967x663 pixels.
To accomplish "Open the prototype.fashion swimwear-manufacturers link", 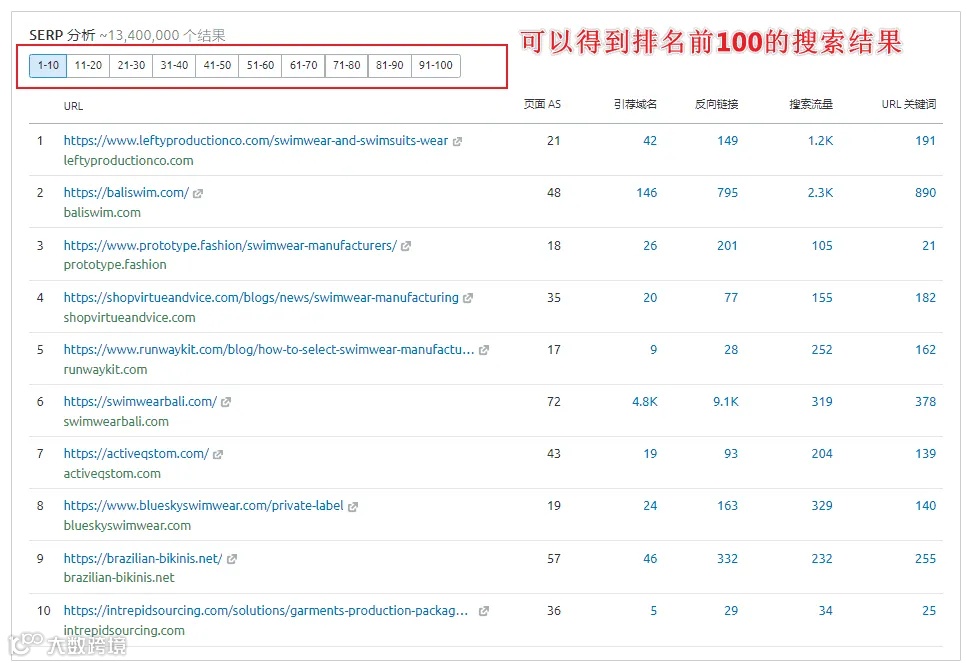I will [x=230, y=245].
